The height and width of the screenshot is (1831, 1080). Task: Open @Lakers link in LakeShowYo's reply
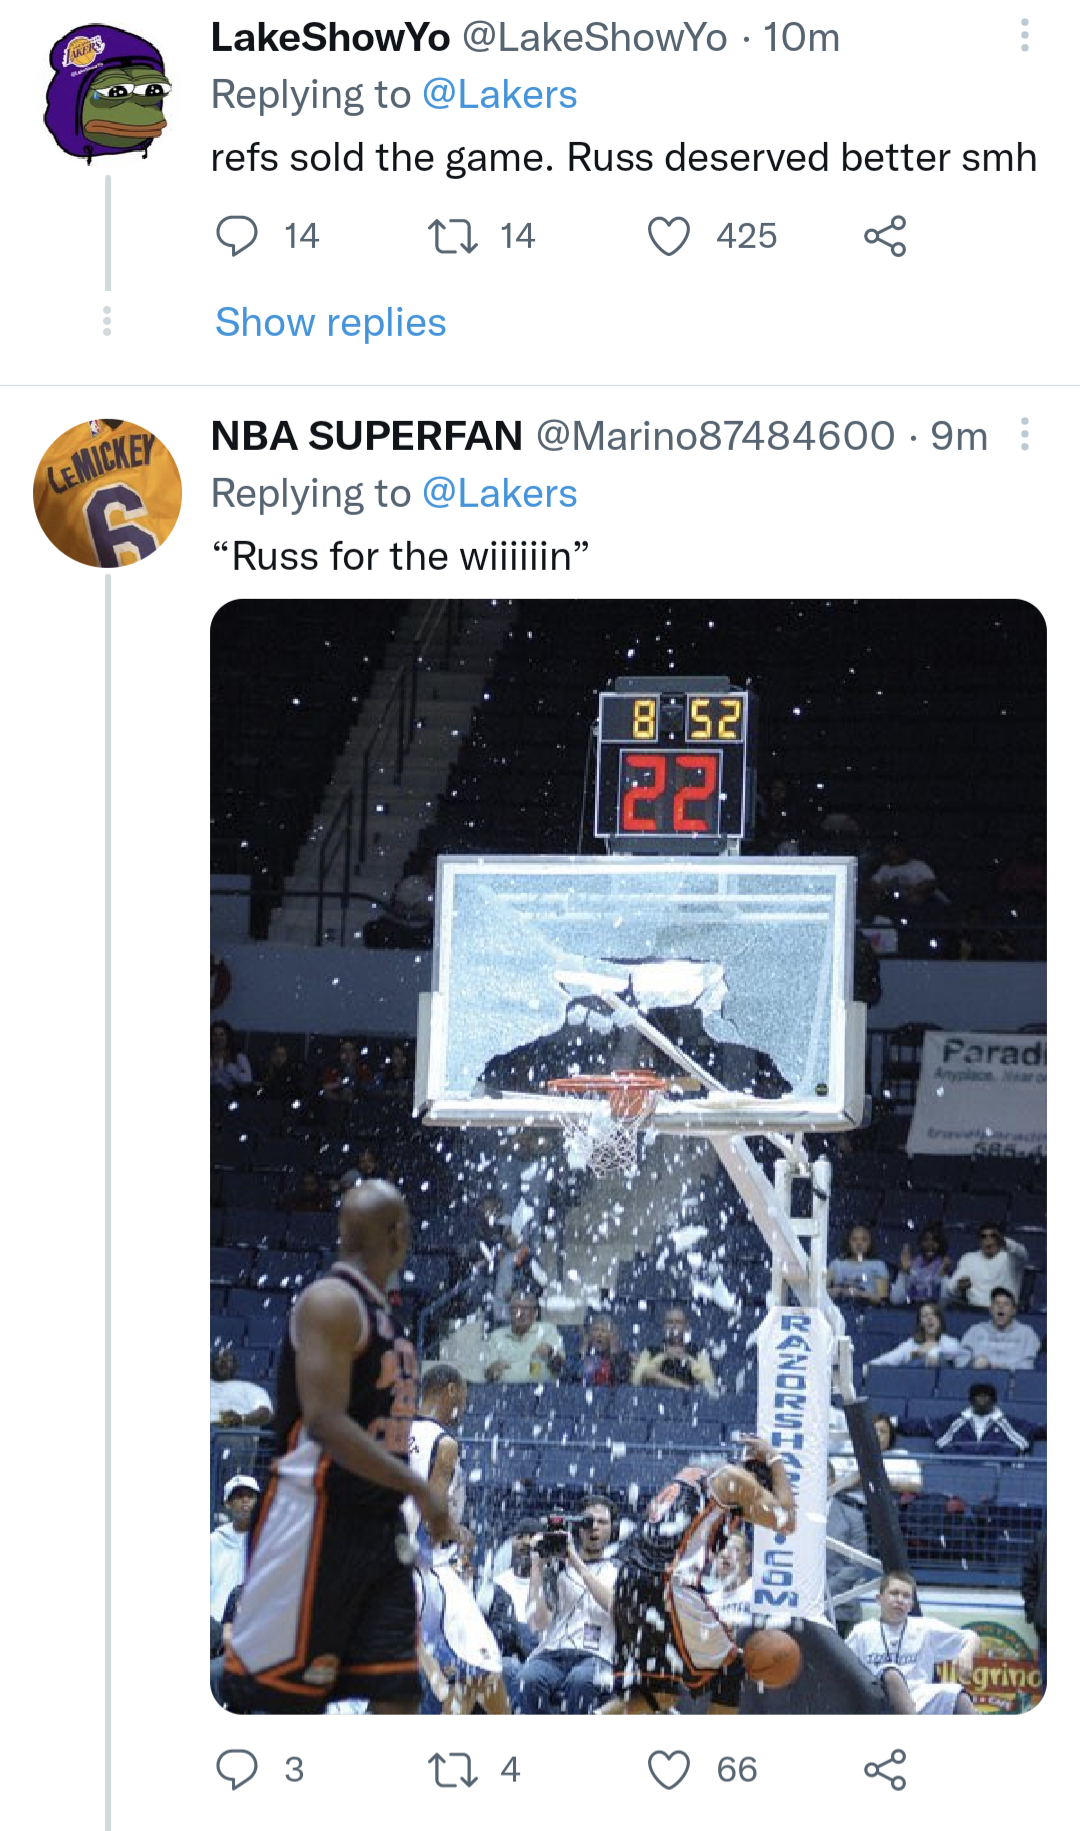(499, 95)
